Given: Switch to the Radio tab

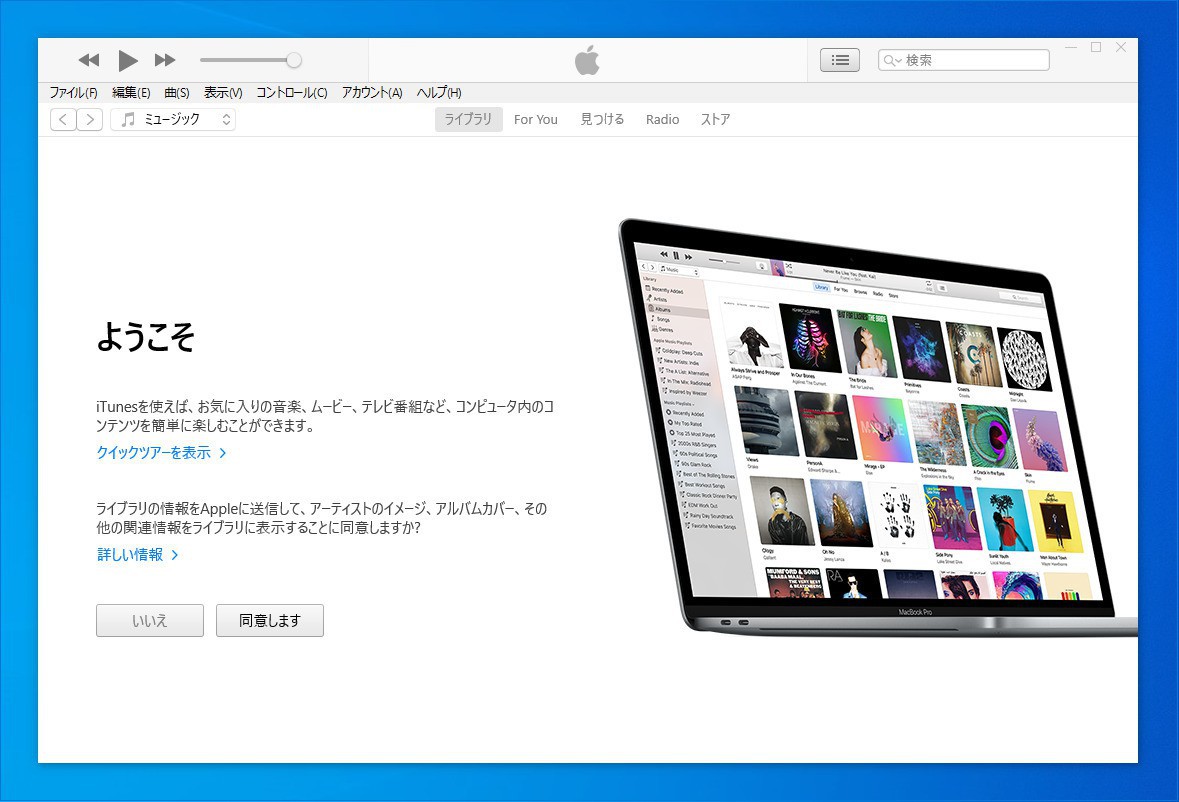Looking at the screenshot, I should (x=662, y=120).
